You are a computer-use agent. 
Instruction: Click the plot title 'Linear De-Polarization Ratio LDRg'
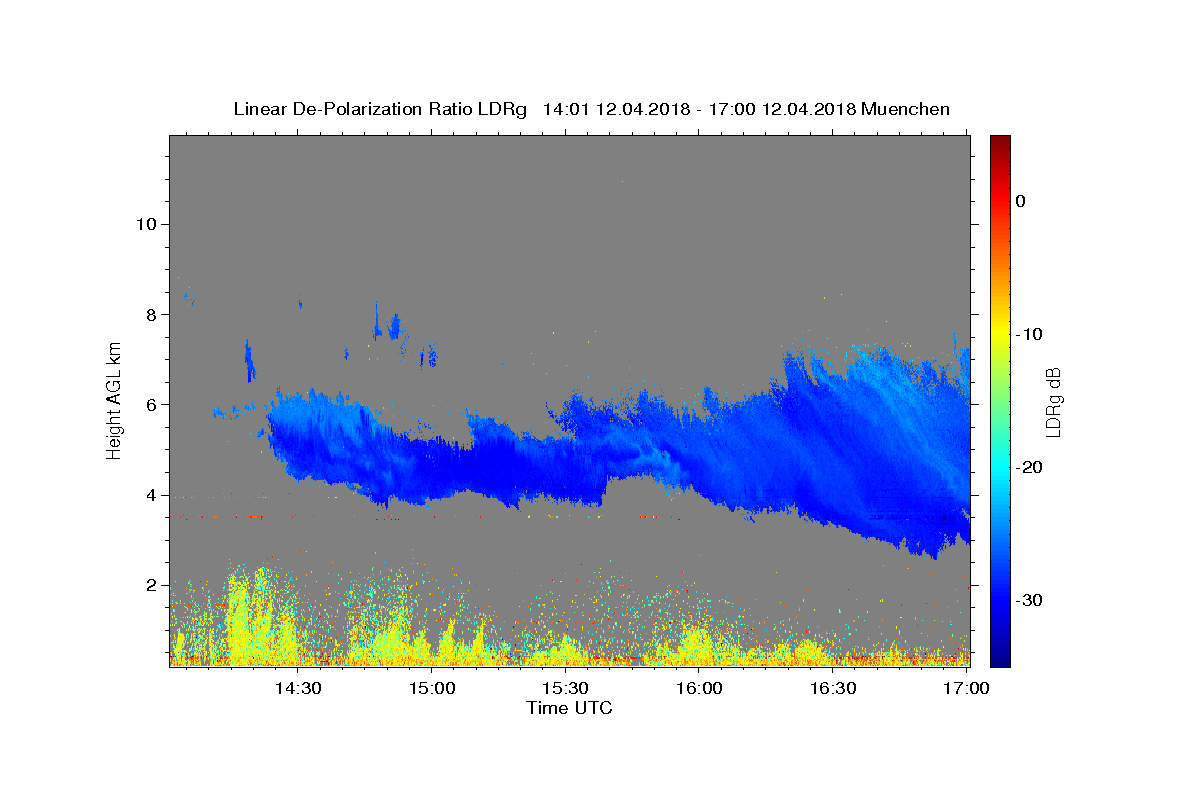tap(380, 109)
